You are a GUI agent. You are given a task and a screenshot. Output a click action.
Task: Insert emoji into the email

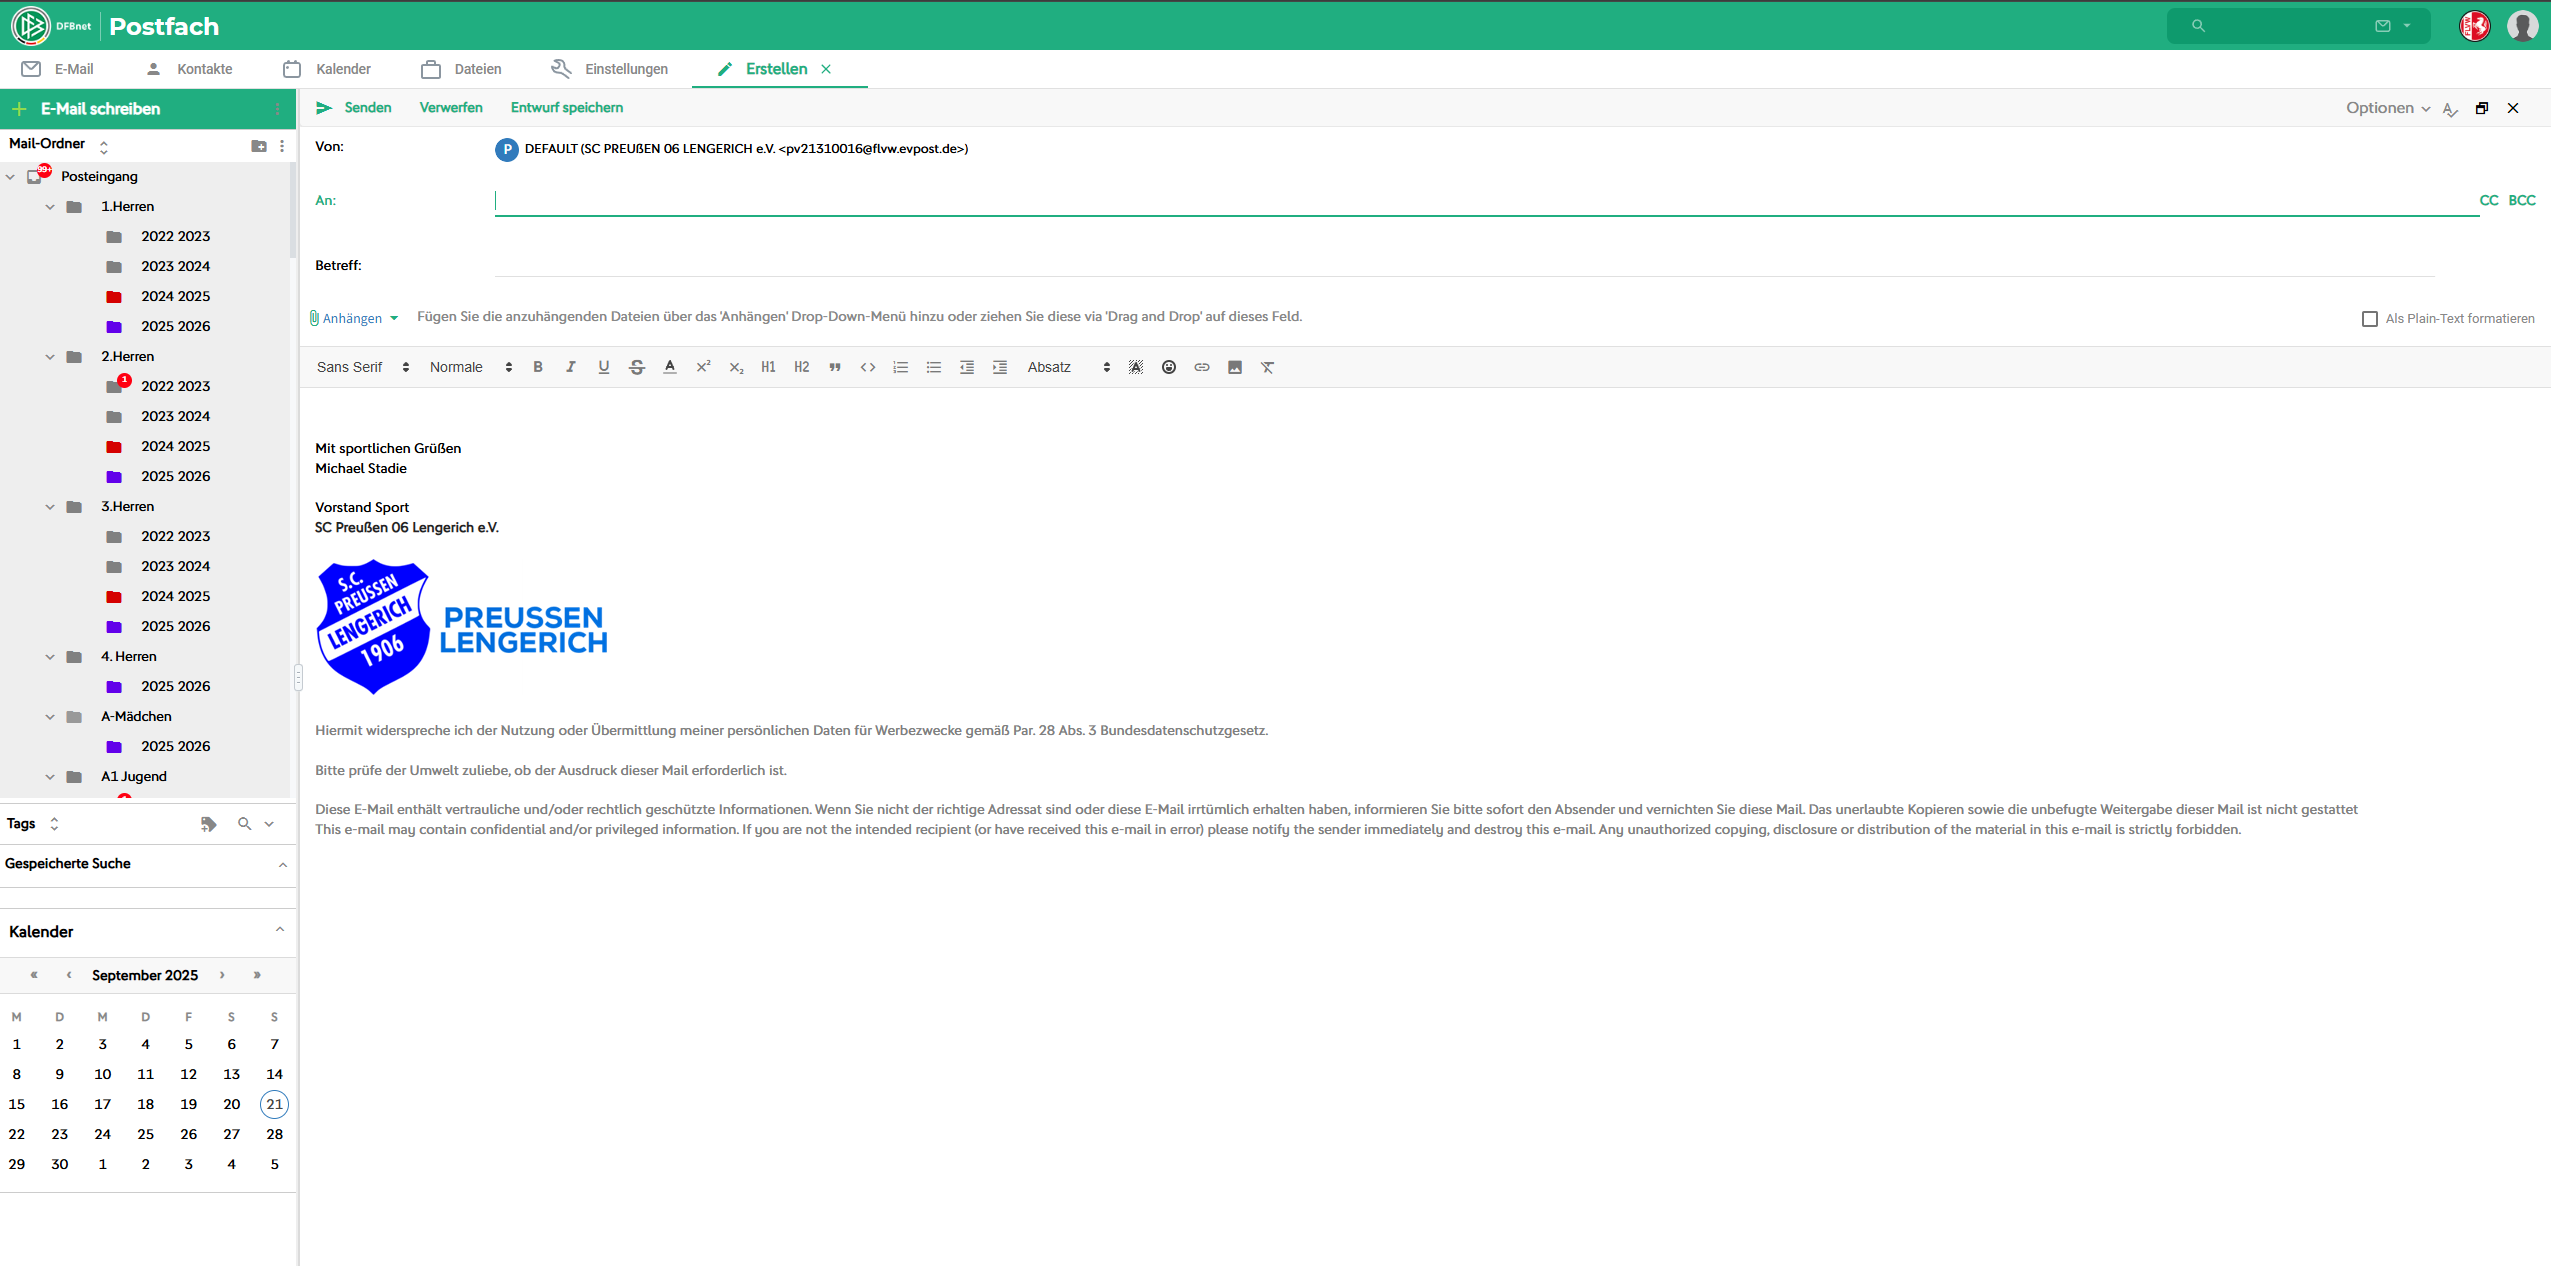(1168, 367)
